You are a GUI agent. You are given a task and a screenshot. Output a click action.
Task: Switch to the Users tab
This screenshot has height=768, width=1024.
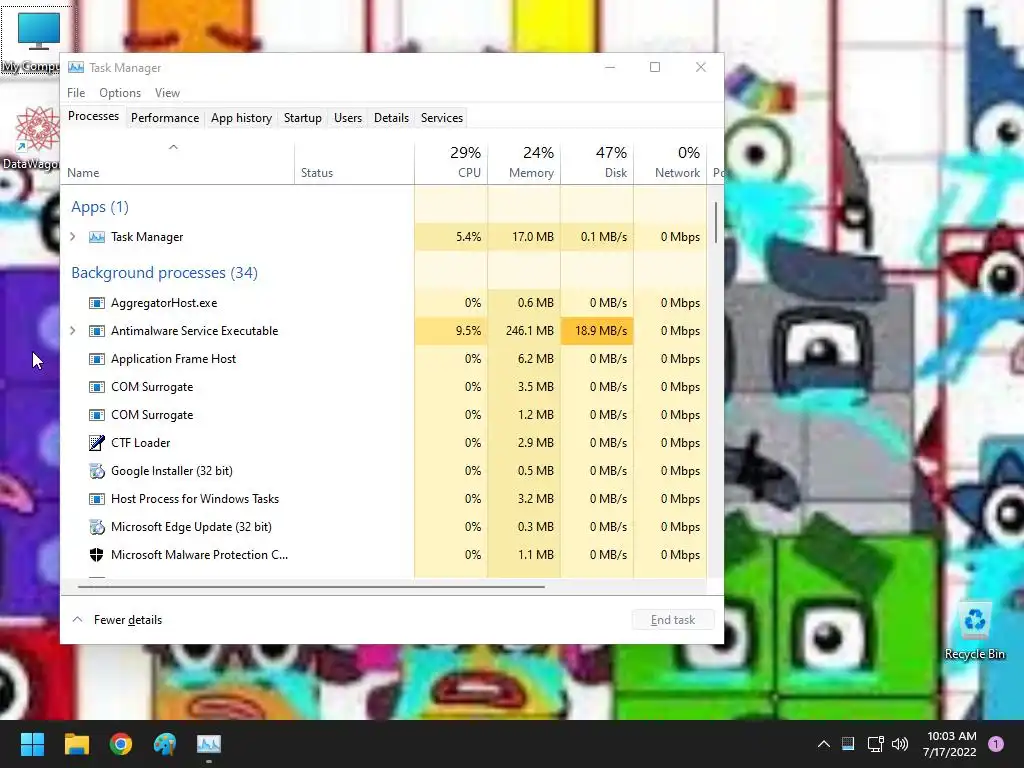tap(347, 118)
